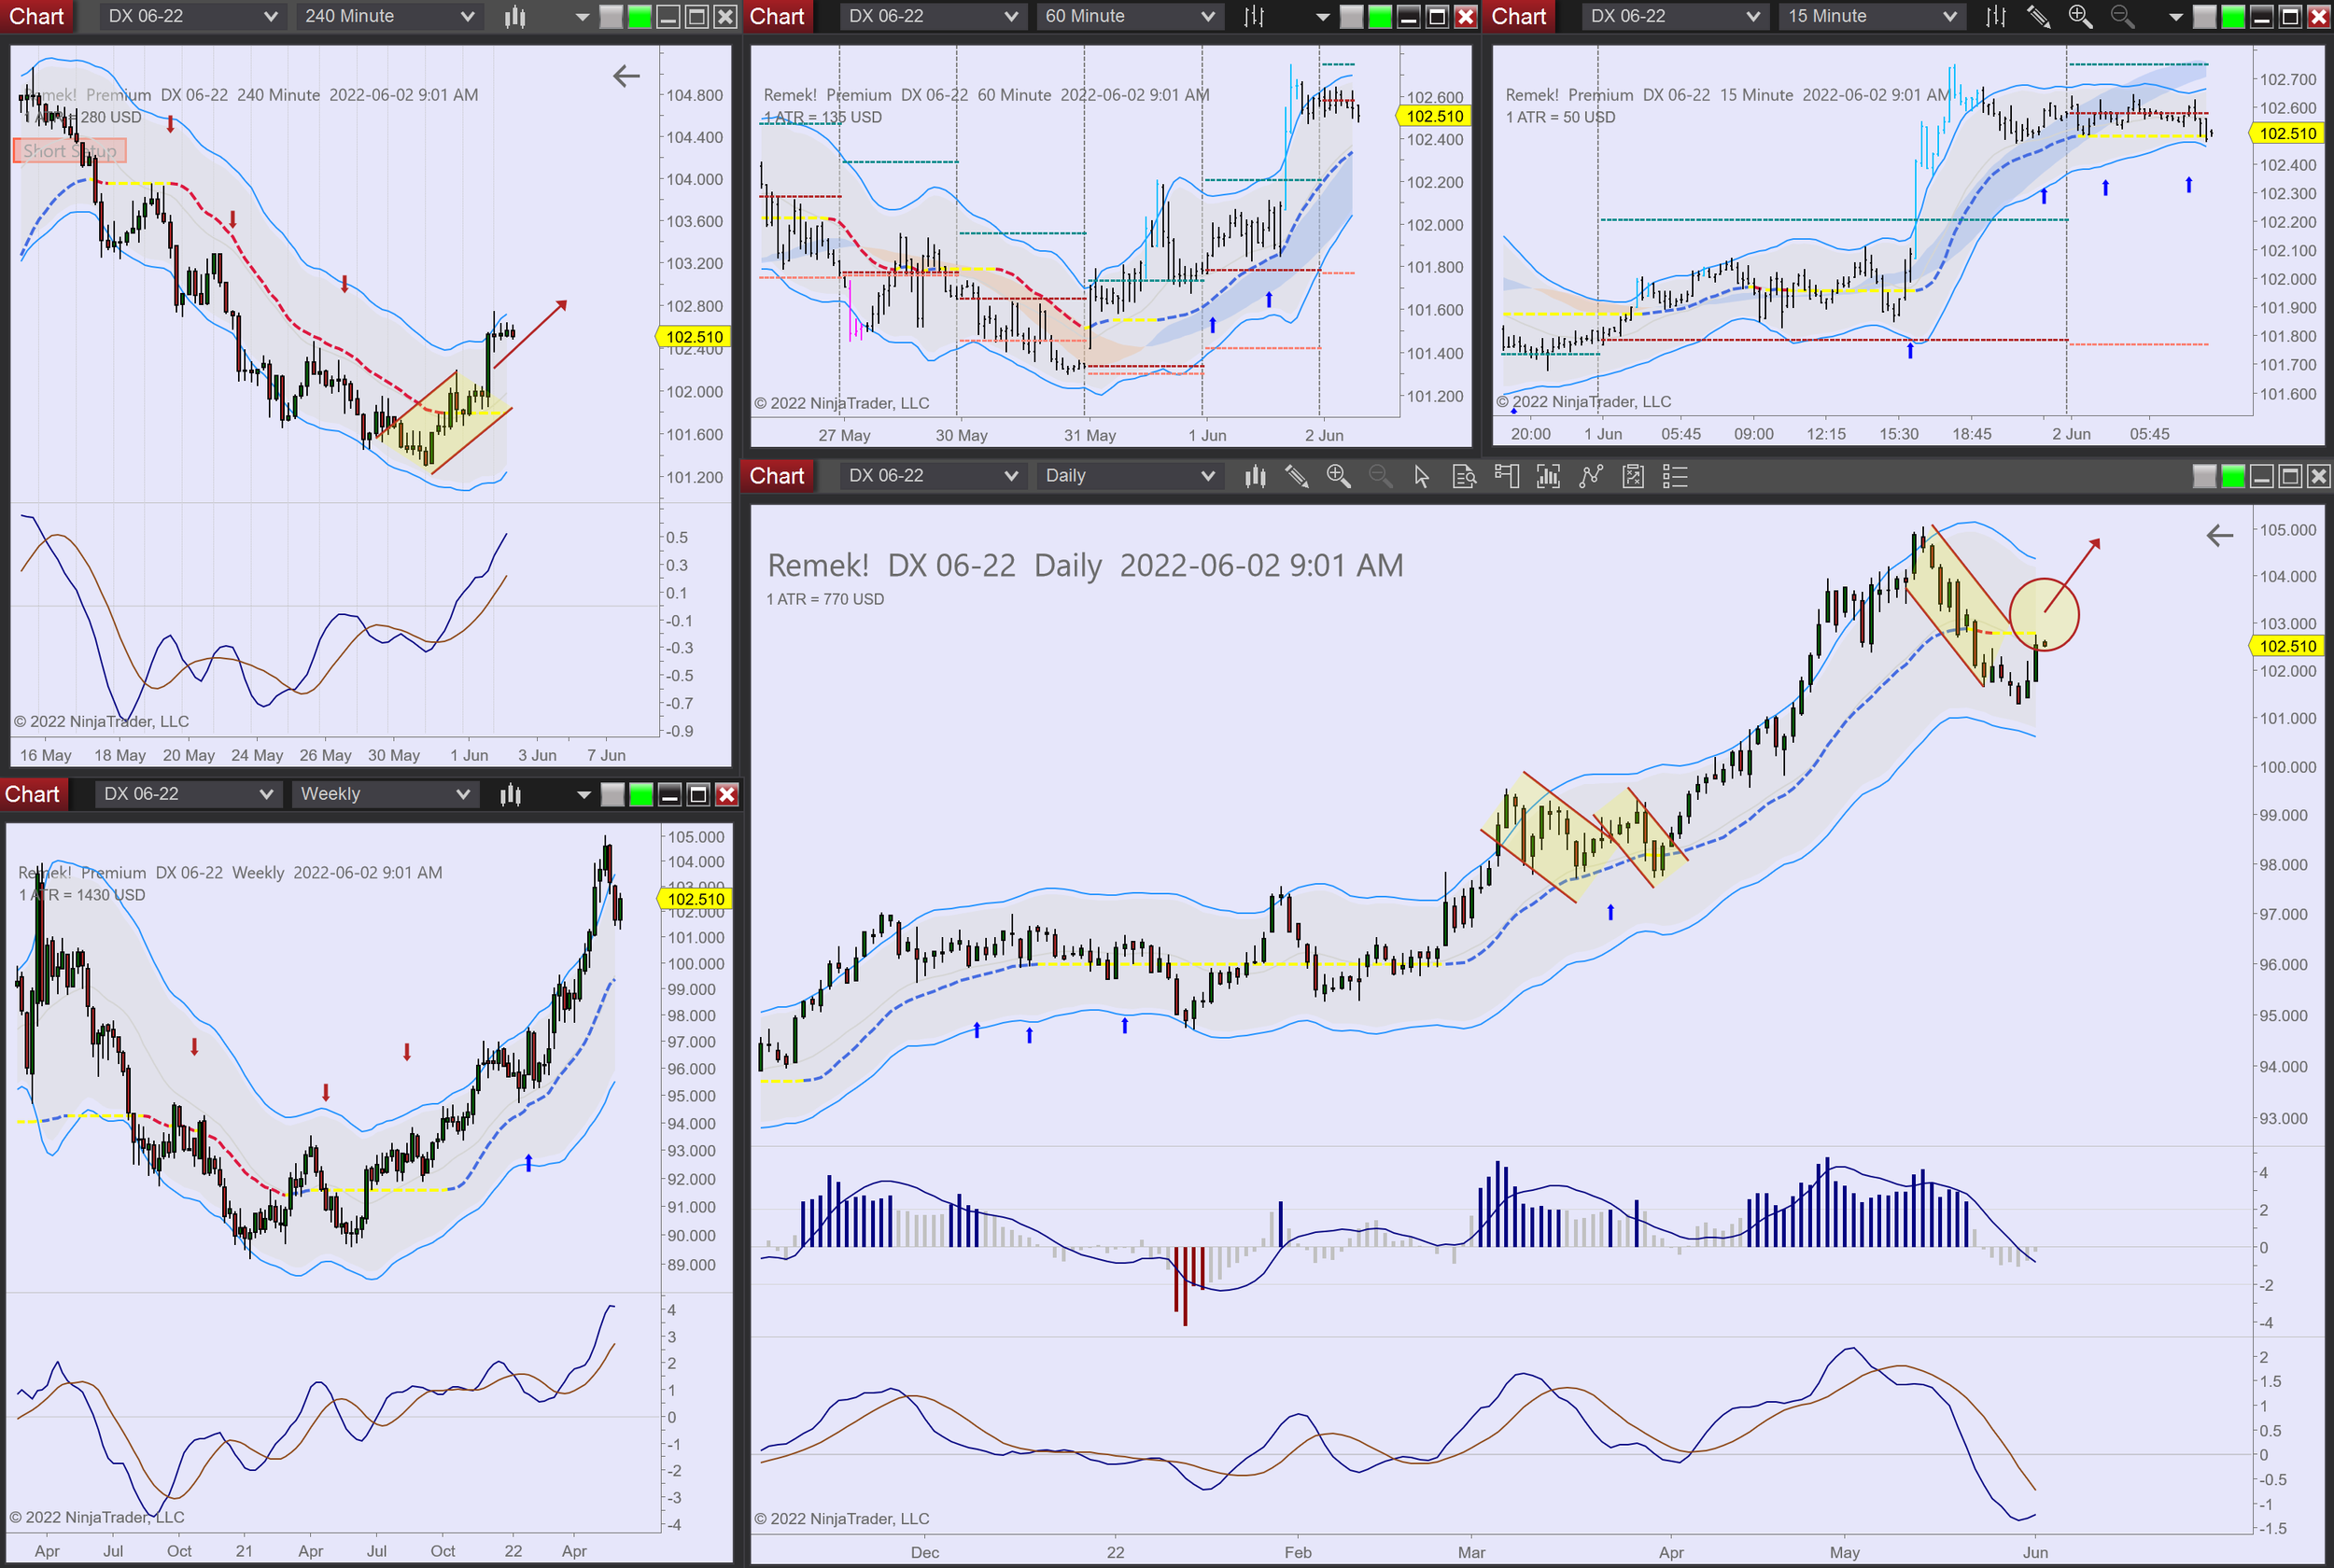Toggle green link button on 240 Minute chart
This screenshot has width=2334, height=1568.
640,16
